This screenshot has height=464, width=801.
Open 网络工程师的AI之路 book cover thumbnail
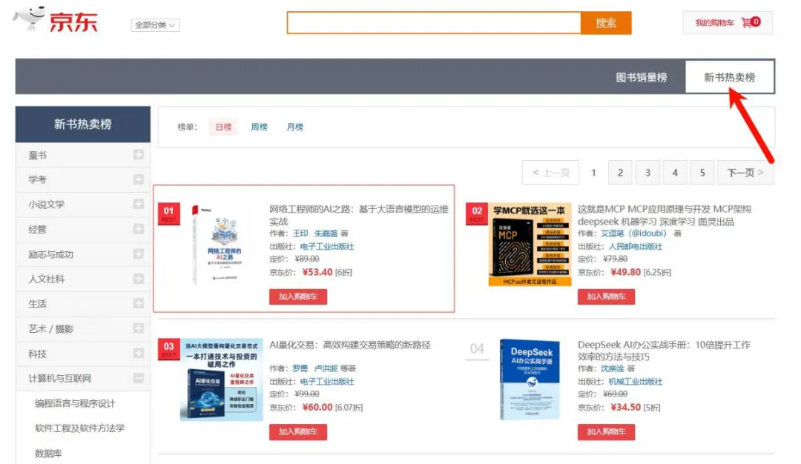221,245
